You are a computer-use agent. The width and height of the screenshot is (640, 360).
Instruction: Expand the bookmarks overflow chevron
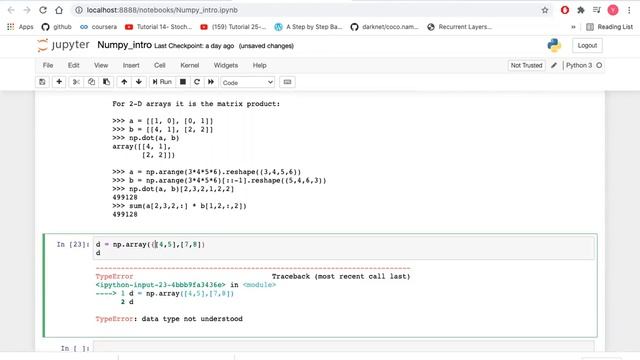point(573,27)
